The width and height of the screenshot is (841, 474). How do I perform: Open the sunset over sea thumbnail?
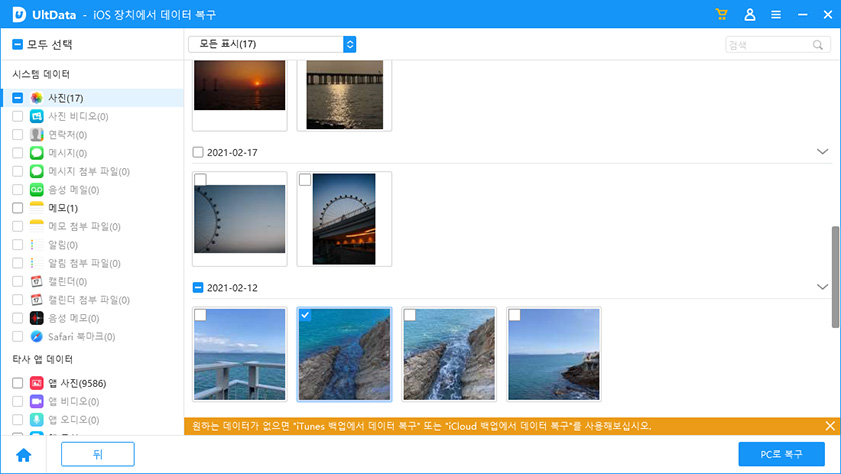pos(240,85)
